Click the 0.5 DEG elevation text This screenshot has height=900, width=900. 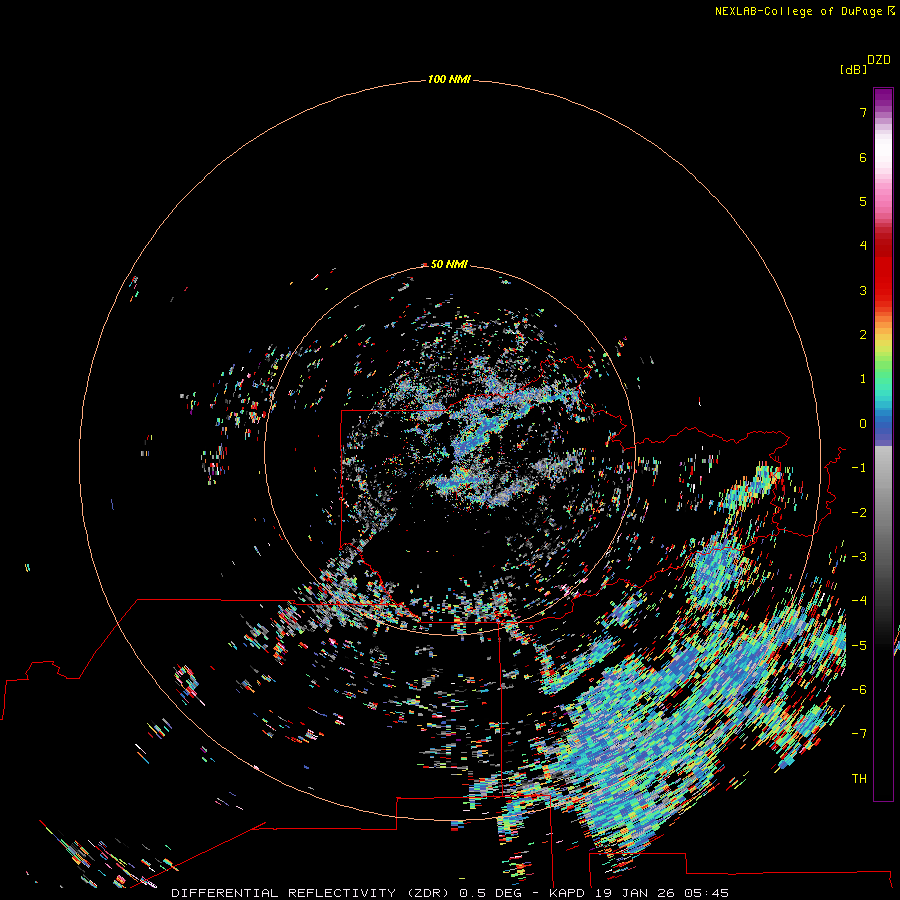[x=490, y=893]
